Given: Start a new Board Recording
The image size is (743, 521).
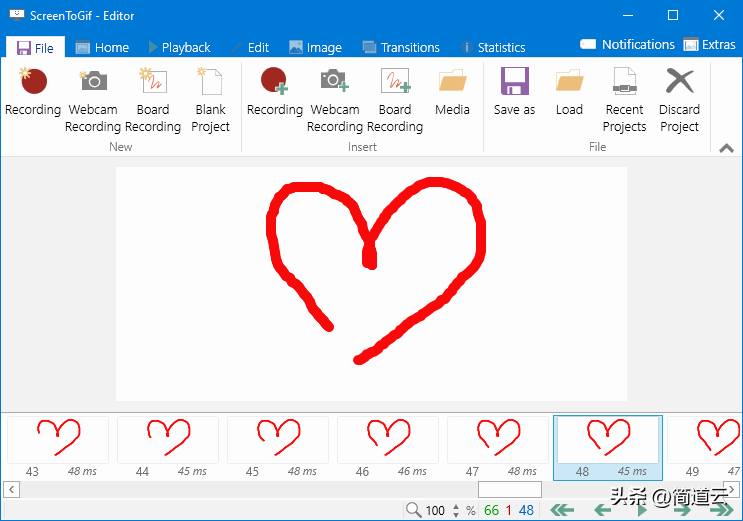Looking at the screenshot, I should click(153, 101).
